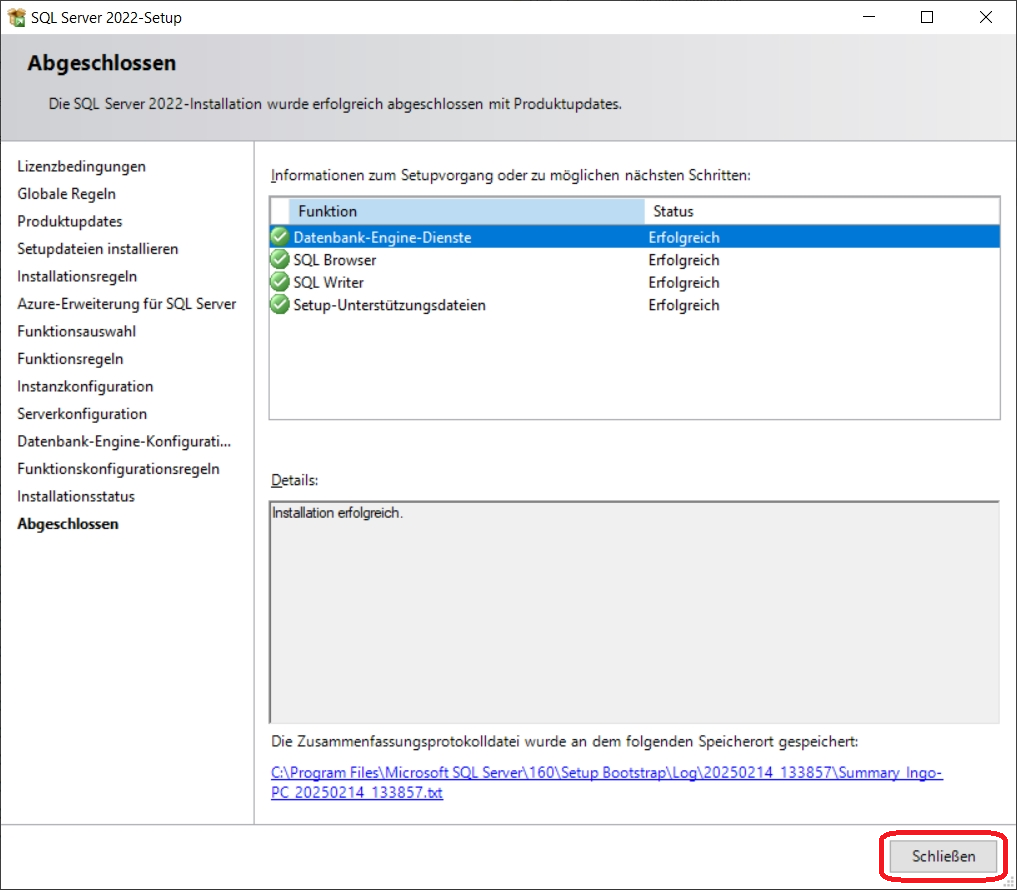Select the SQL Writer row
The width and height of the screenshot is (1017, 890).
coord(635,283)
